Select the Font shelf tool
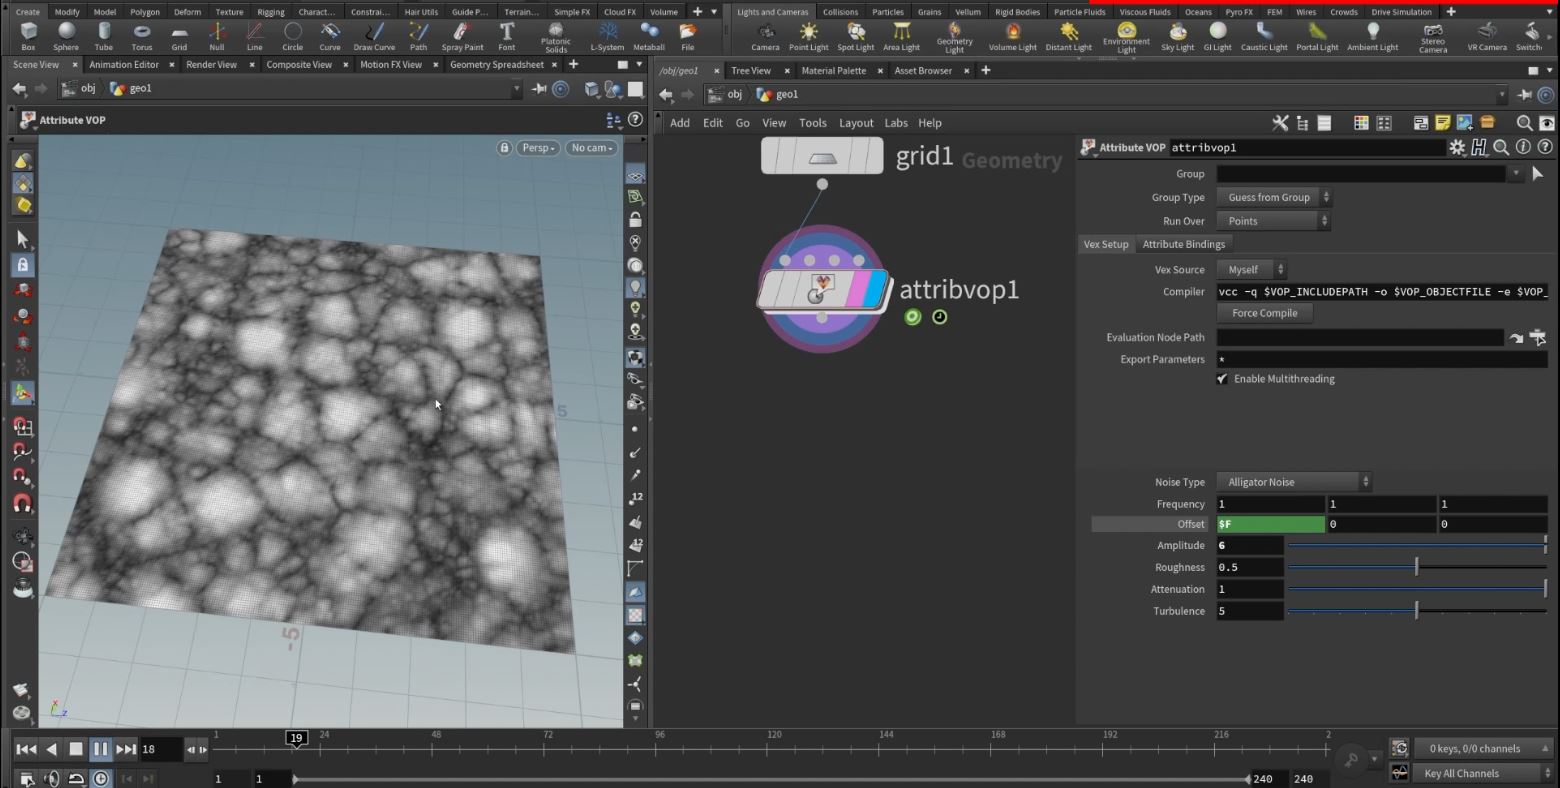 [507, 37]
